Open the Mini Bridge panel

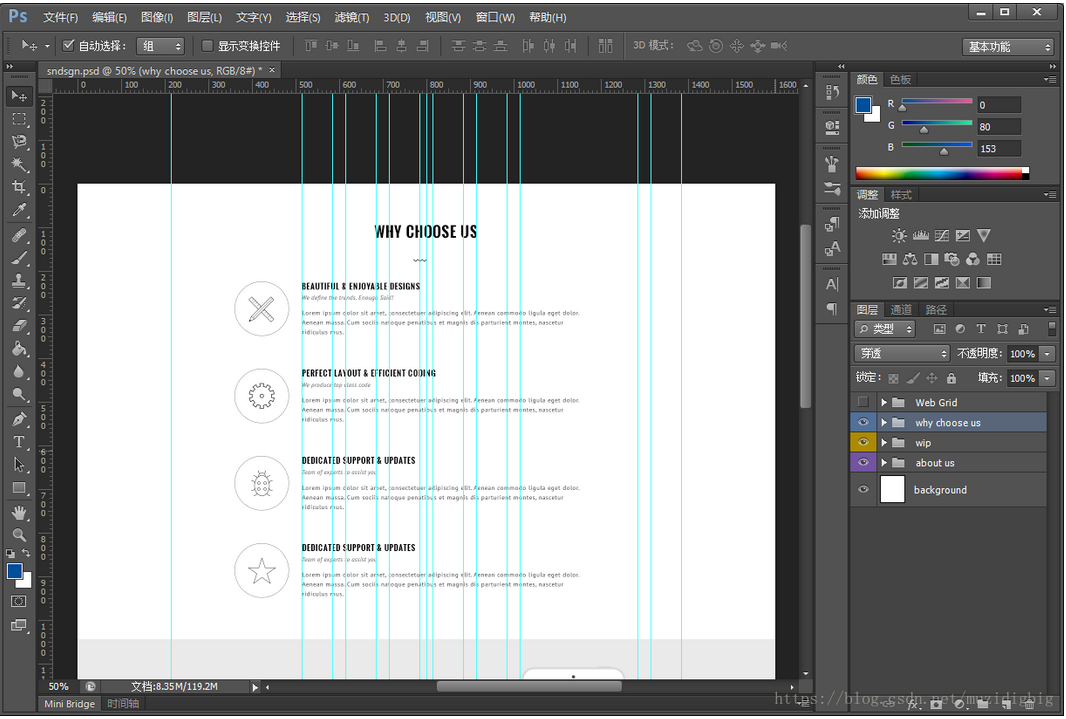coord(69,704)
